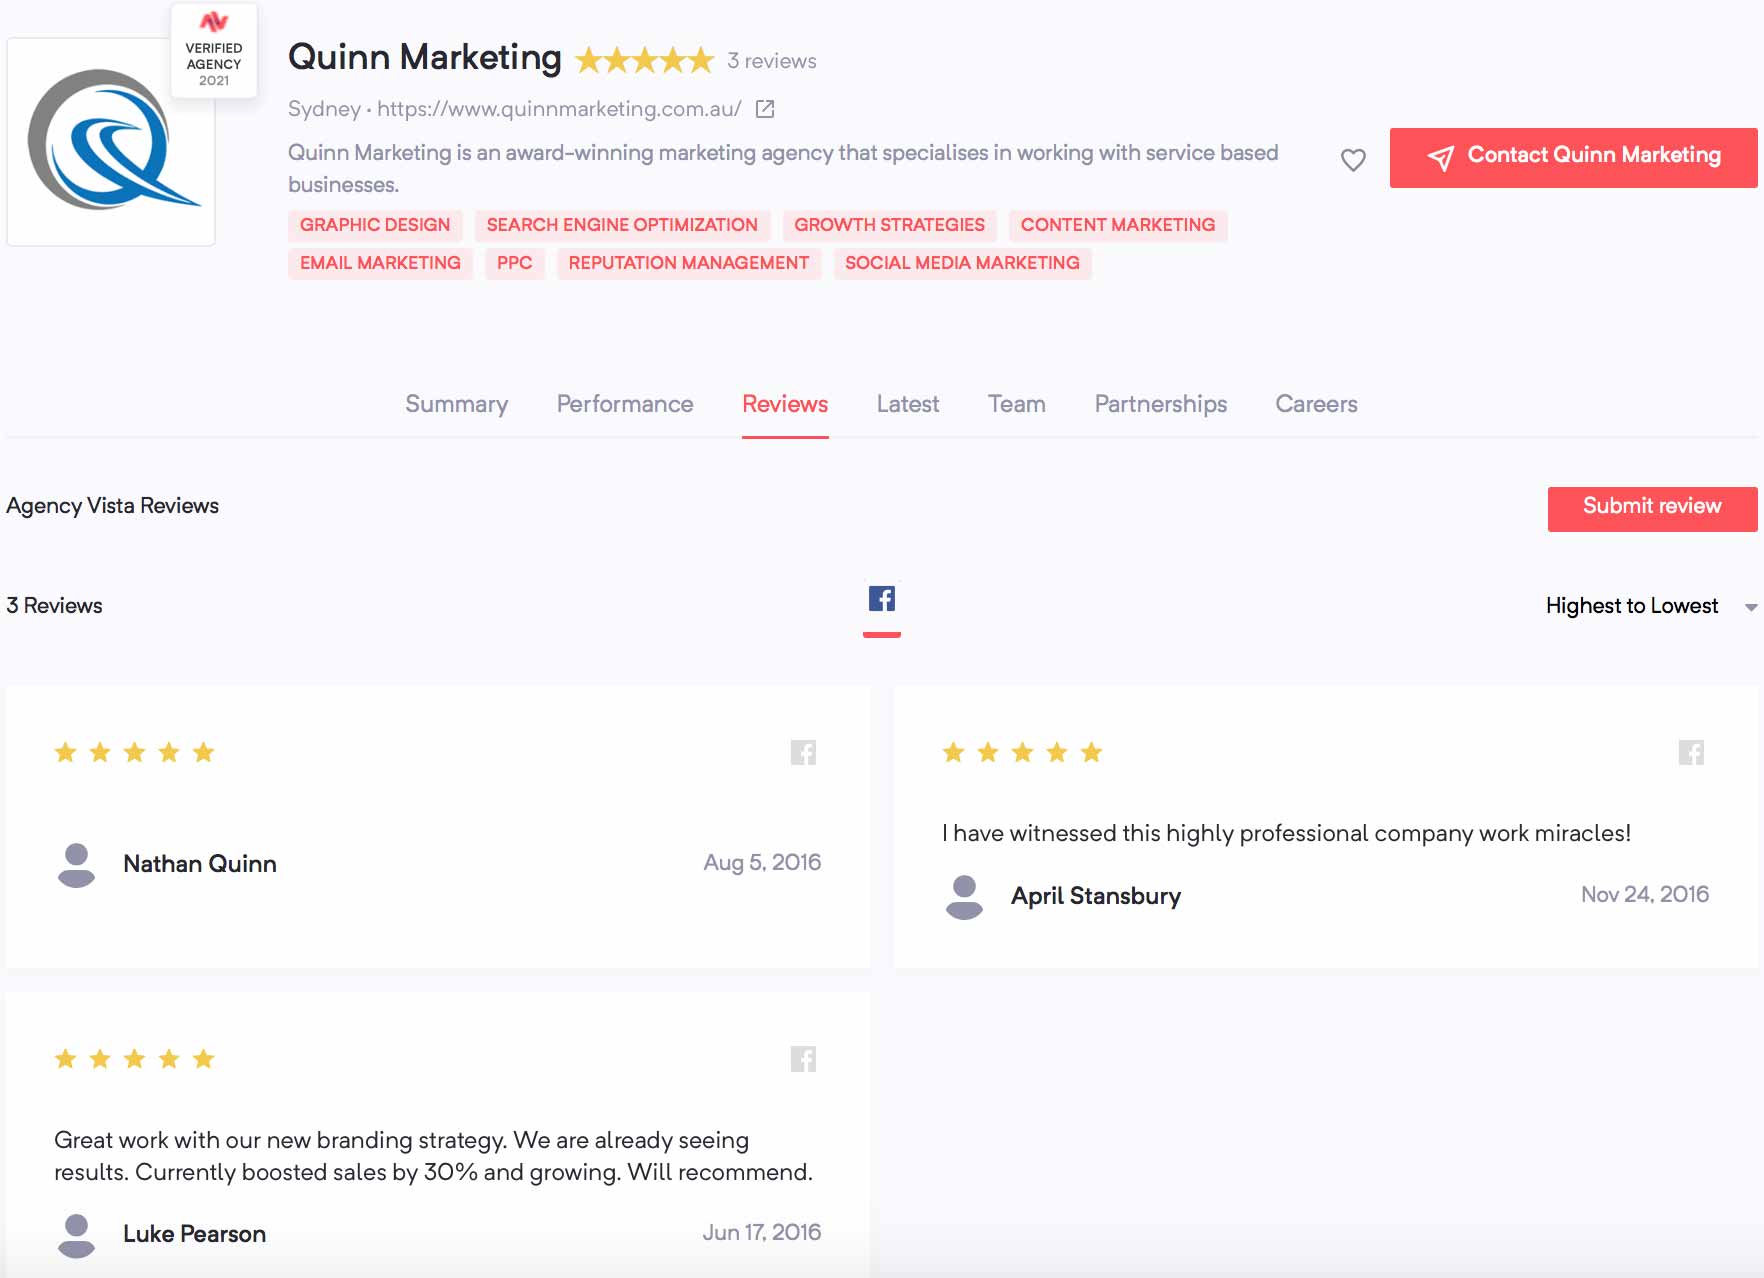
Task: Click reviewer name Nathan Quinn
Action: click(x=200, y=864)
